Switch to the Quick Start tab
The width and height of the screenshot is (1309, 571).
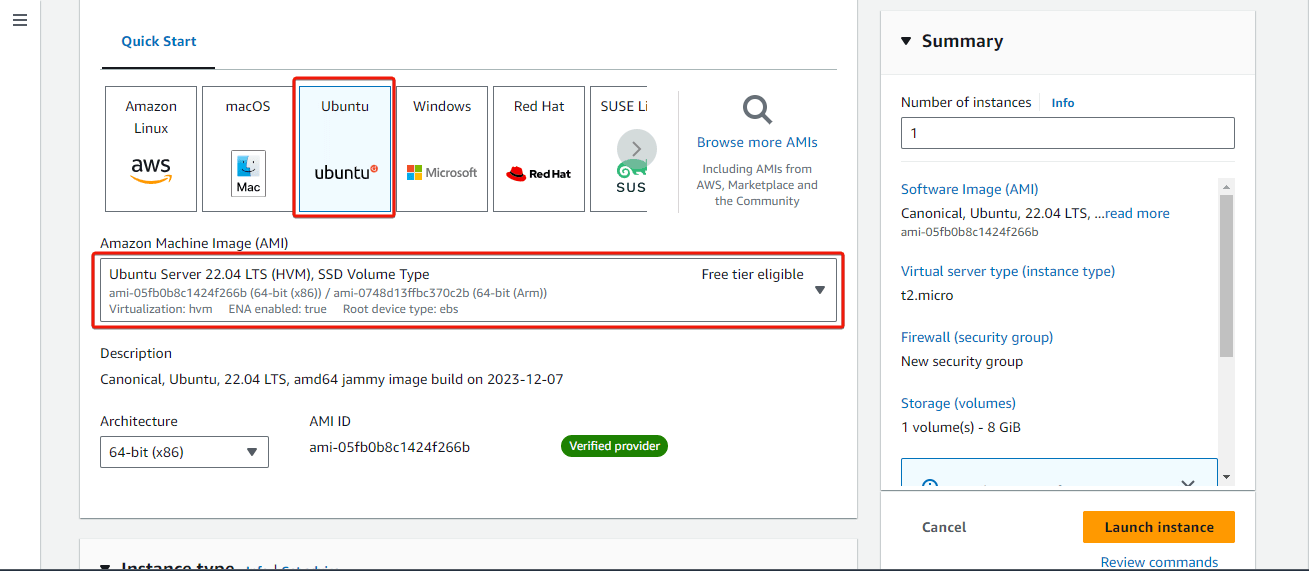click(159, 41)
